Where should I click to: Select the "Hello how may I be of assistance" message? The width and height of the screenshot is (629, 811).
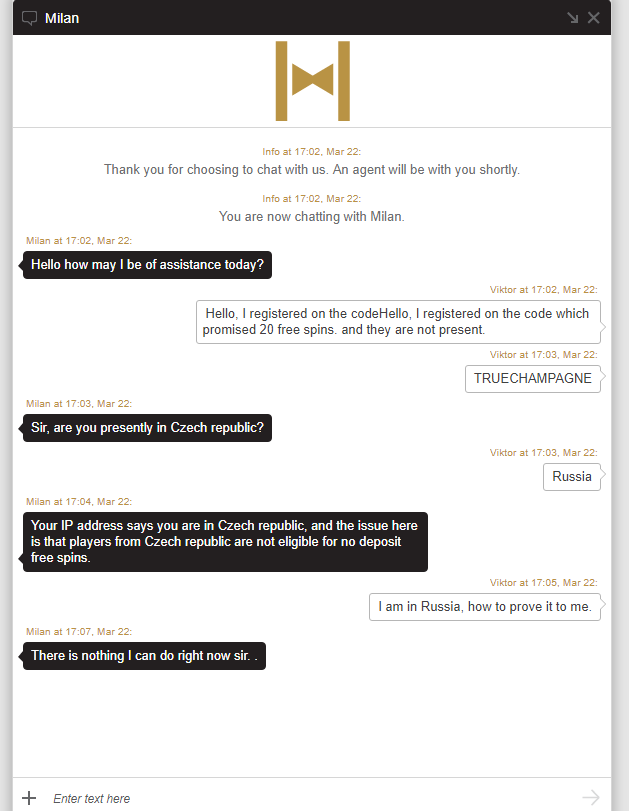point(148,265)
